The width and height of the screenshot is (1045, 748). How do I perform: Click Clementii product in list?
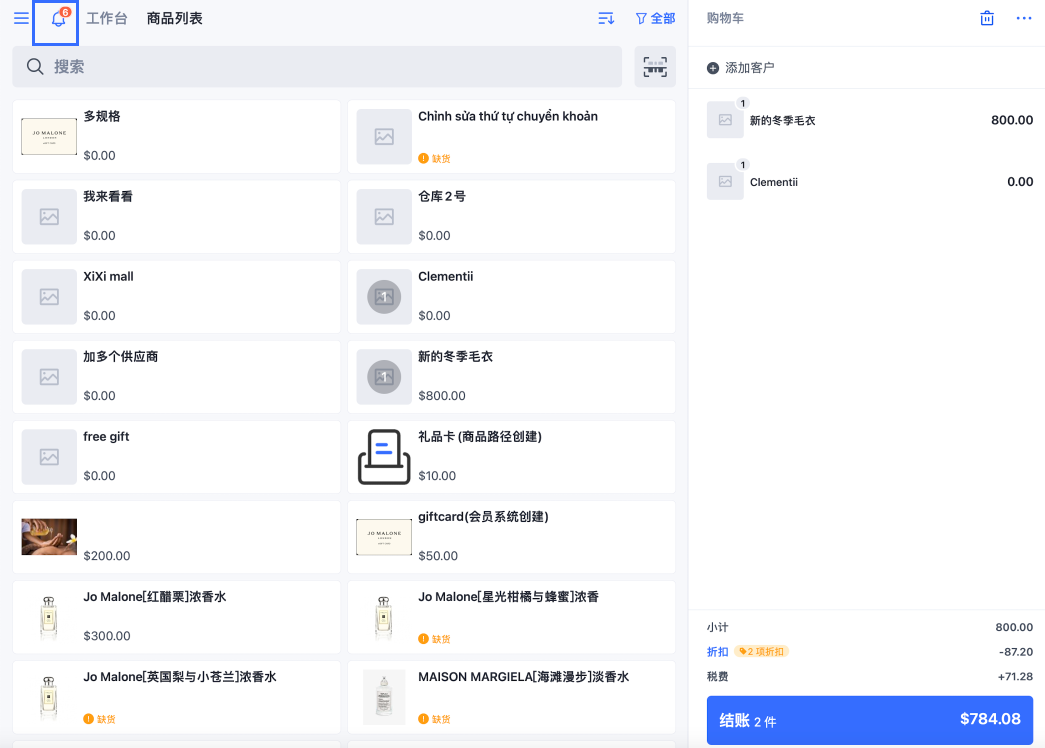[512, 297]
